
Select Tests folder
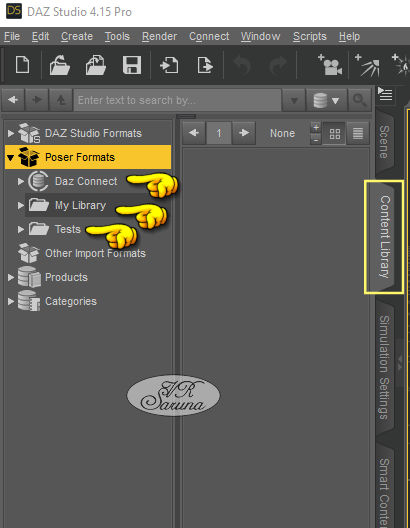point(68,229)
